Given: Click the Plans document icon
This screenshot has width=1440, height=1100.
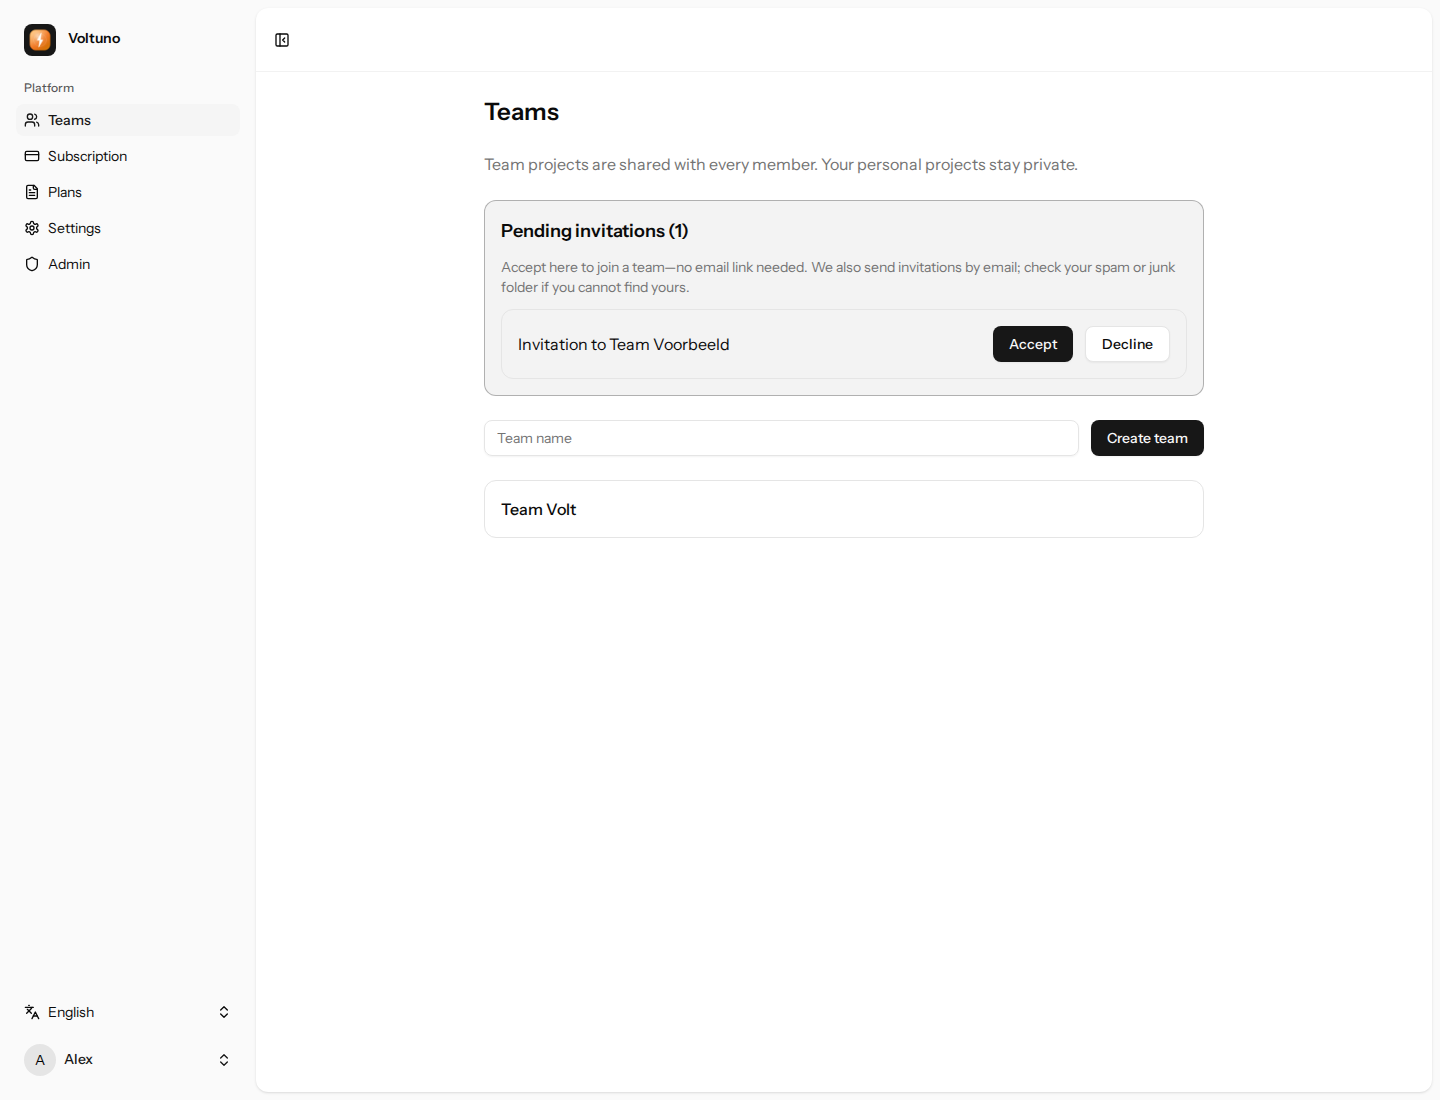Looking at the screenshot, I should 32,192.
